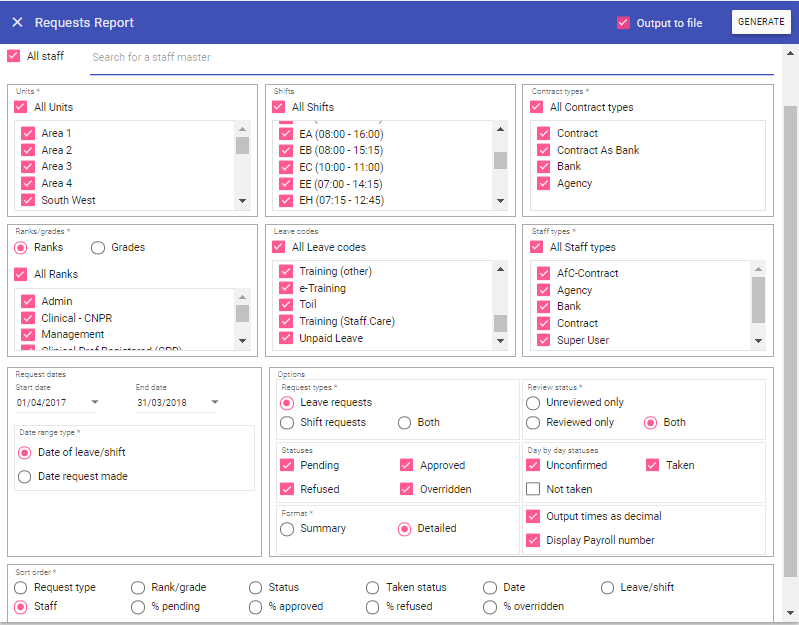Sort by % approved

click(x=257, y=606)
